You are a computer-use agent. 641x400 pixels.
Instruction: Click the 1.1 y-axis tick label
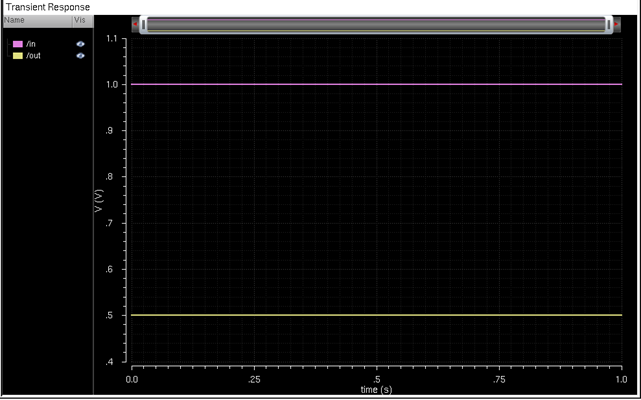112,38
